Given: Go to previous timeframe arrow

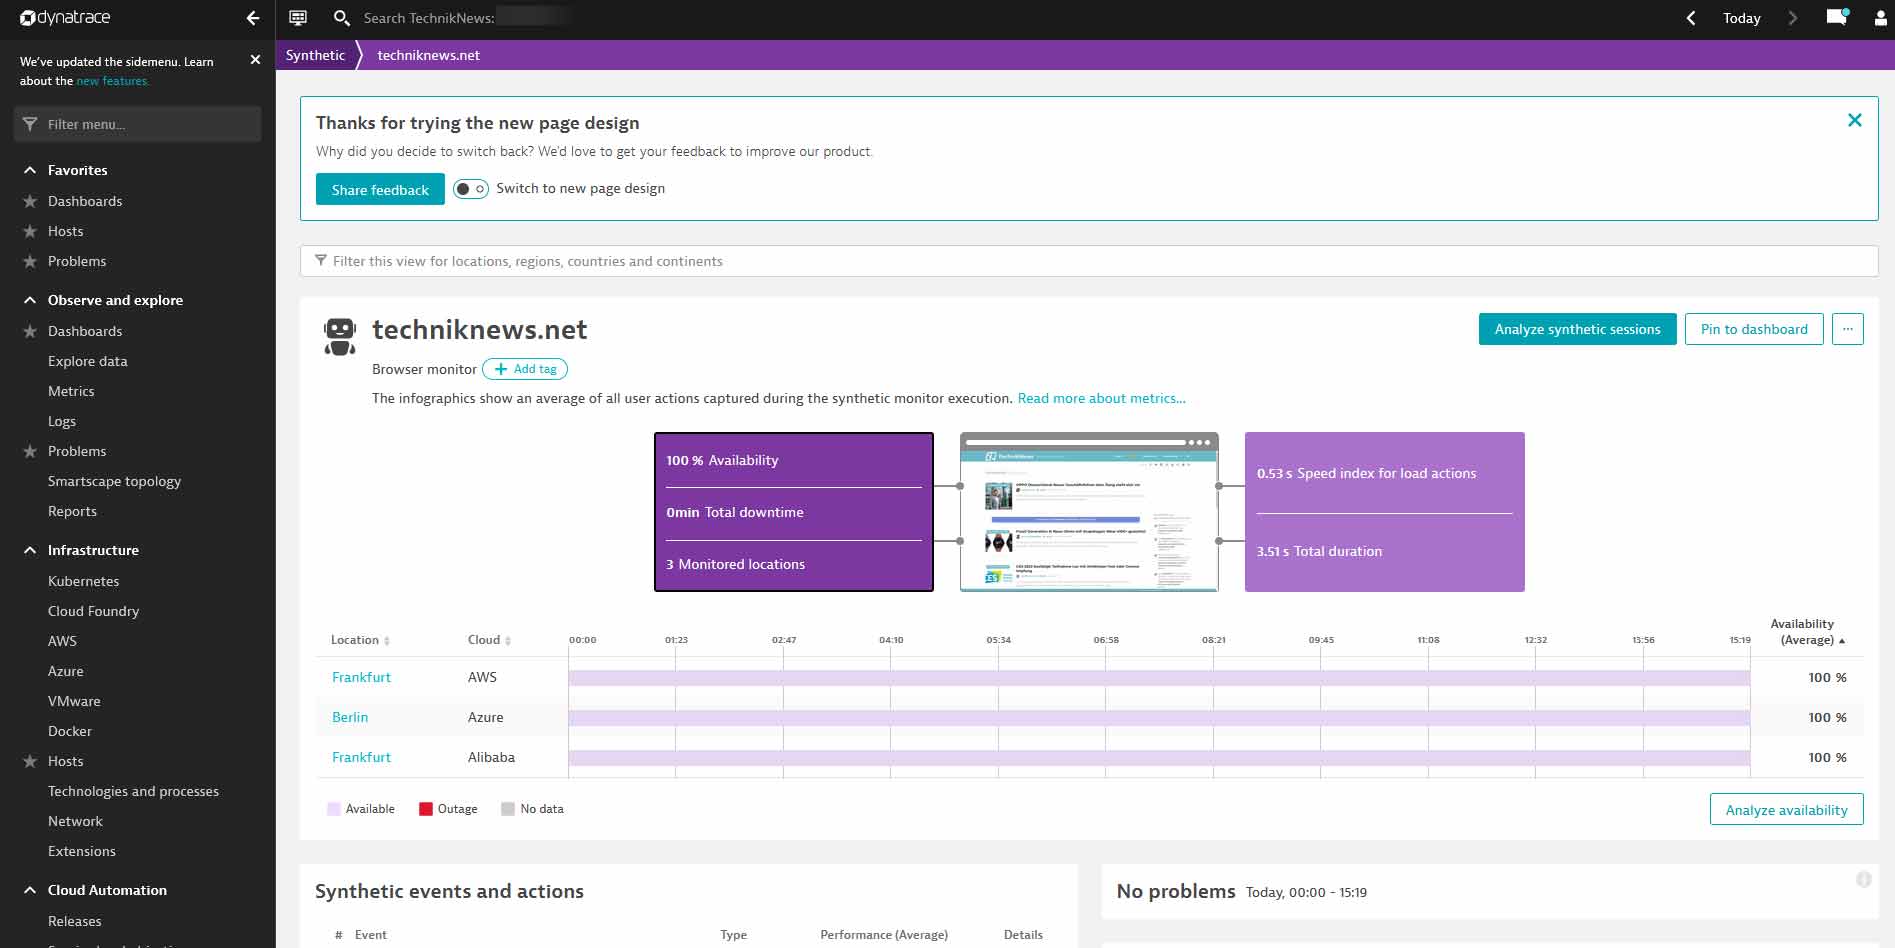Looking at the screenshot, I should click(x=1690, y=18).
